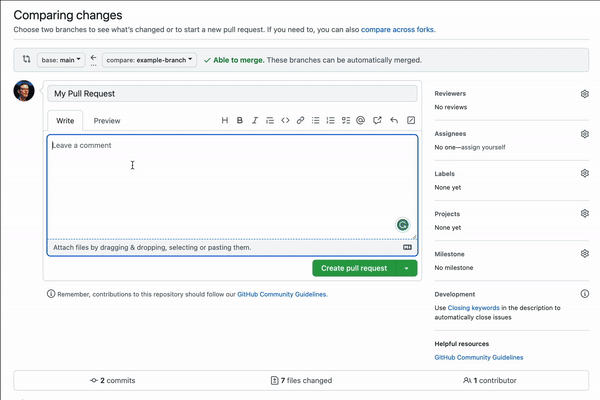Reference an issue or pull request icon
Image resolution: width=600 pixels, height=400 pixels.
[377, 121]
